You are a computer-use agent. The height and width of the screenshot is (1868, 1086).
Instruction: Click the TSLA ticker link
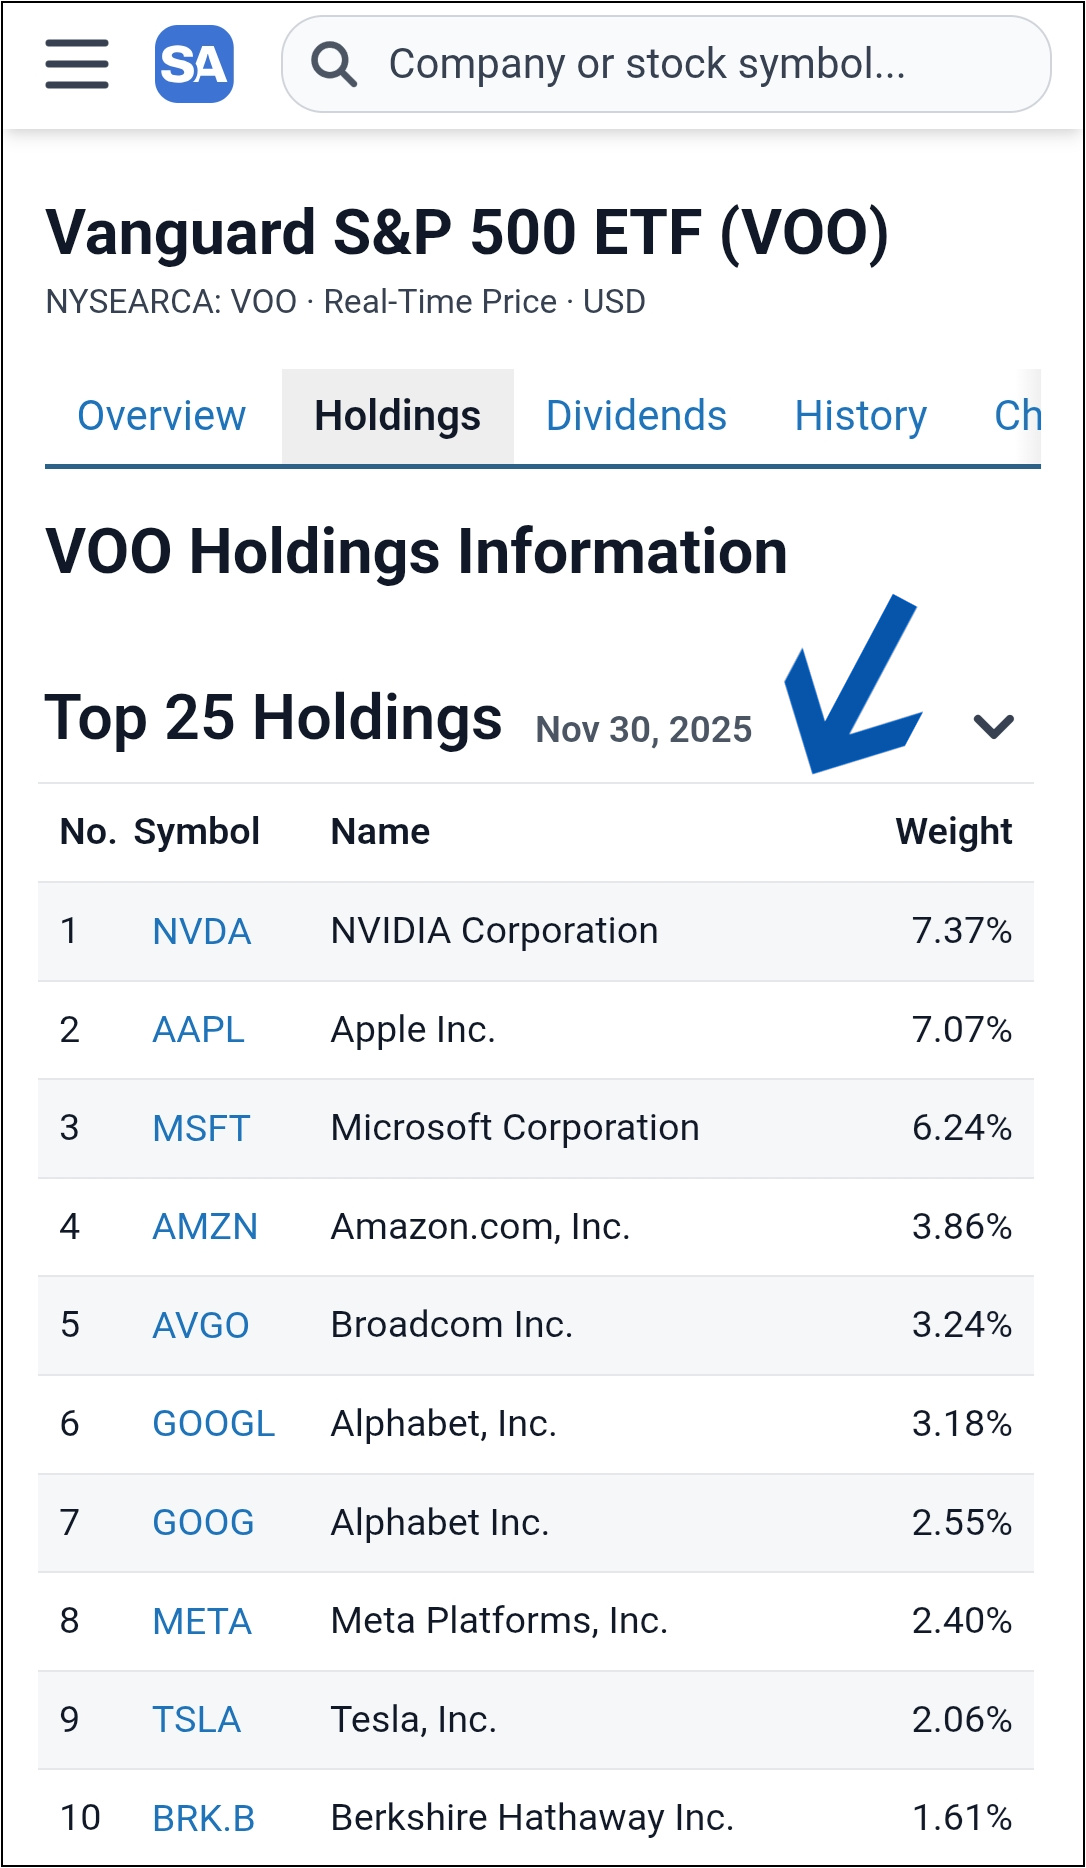196,1720
